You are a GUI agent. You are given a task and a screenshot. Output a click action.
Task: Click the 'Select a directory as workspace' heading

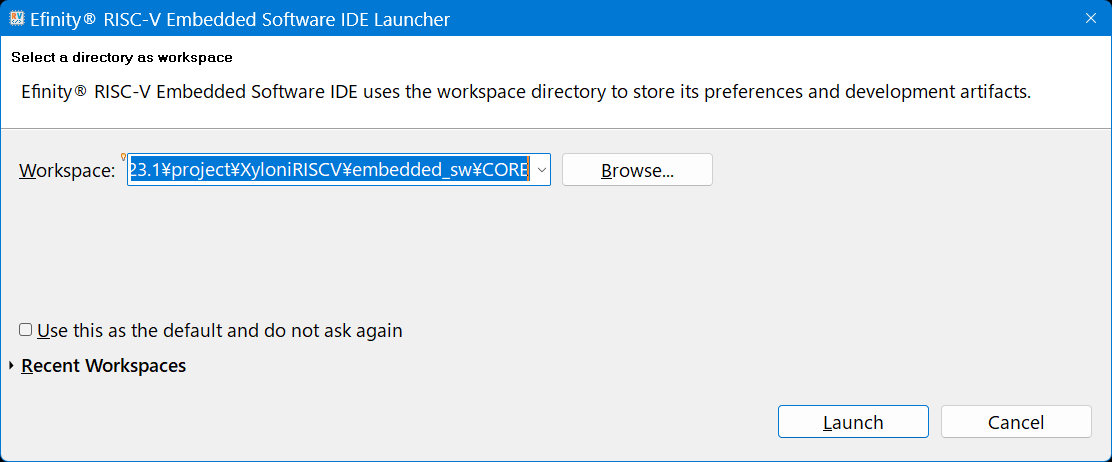coord(122,57)
